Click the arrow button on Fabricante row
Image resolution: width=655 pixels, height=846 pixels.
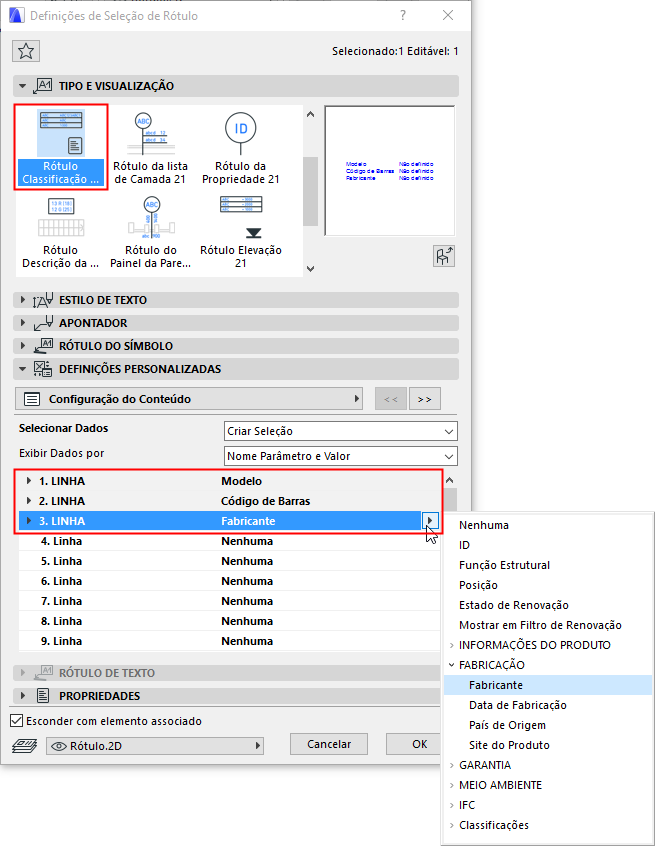pos(429,521)
